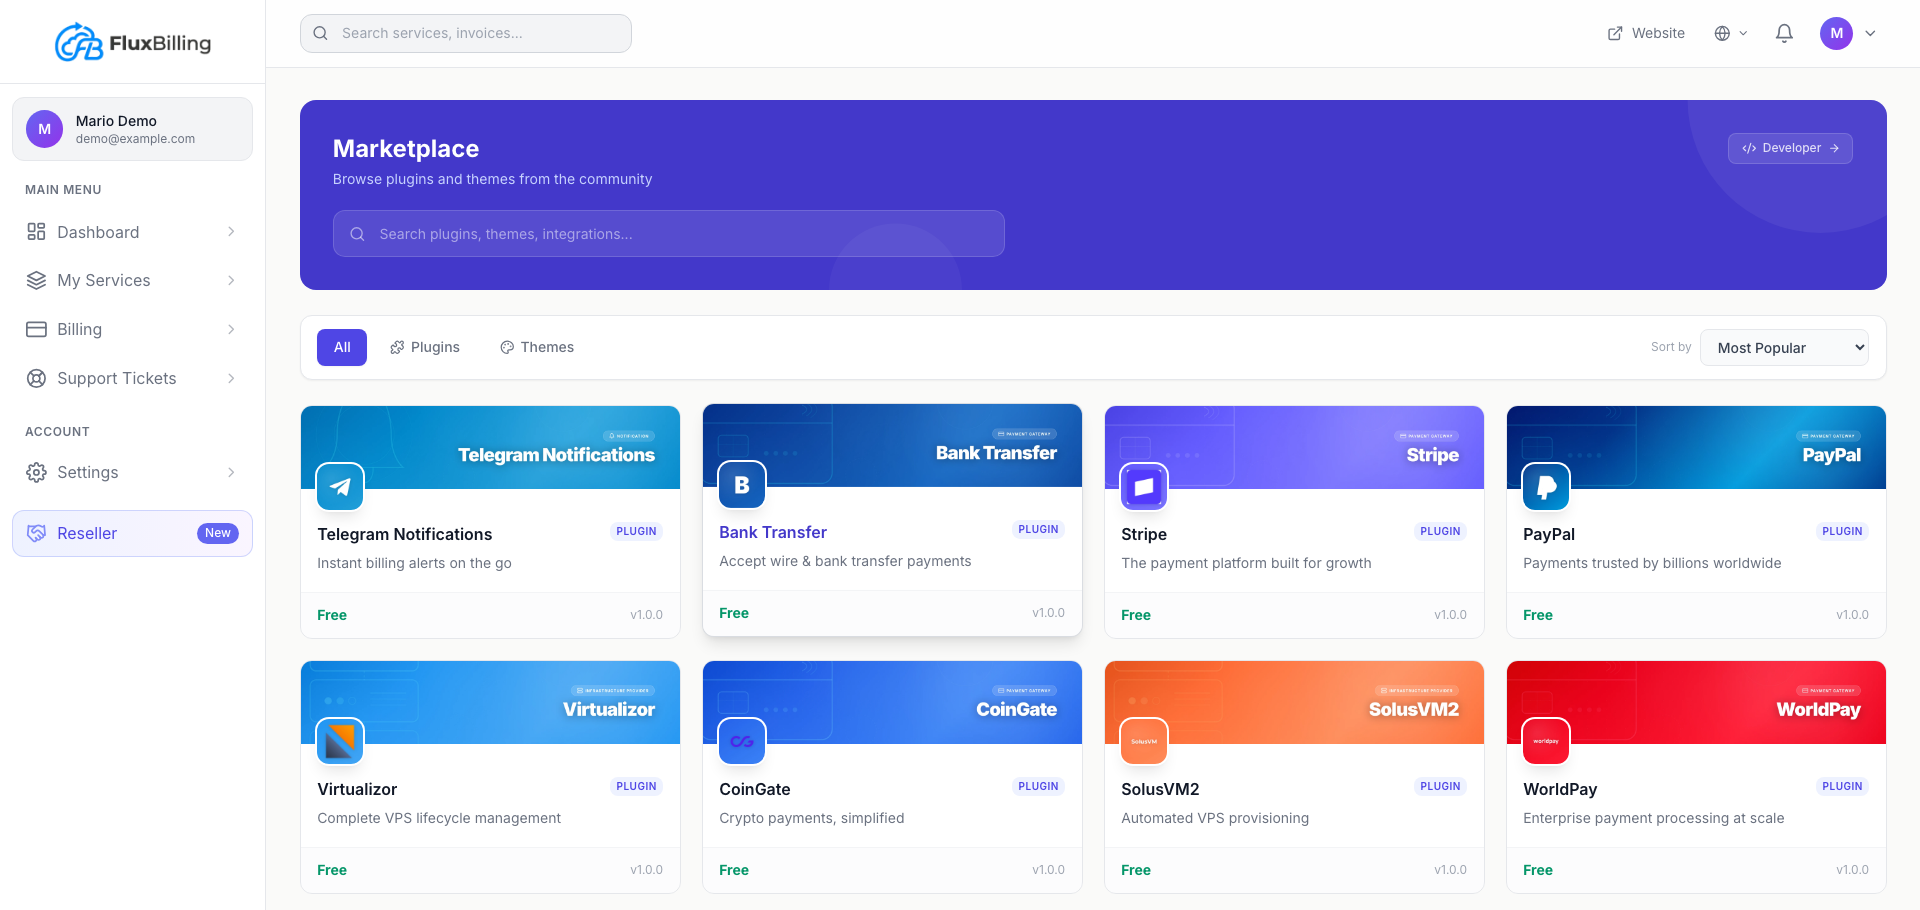Click v1.0.0 version on the PayPal card
Screen dimensions: 1920x910
(x=1852, y=615)
